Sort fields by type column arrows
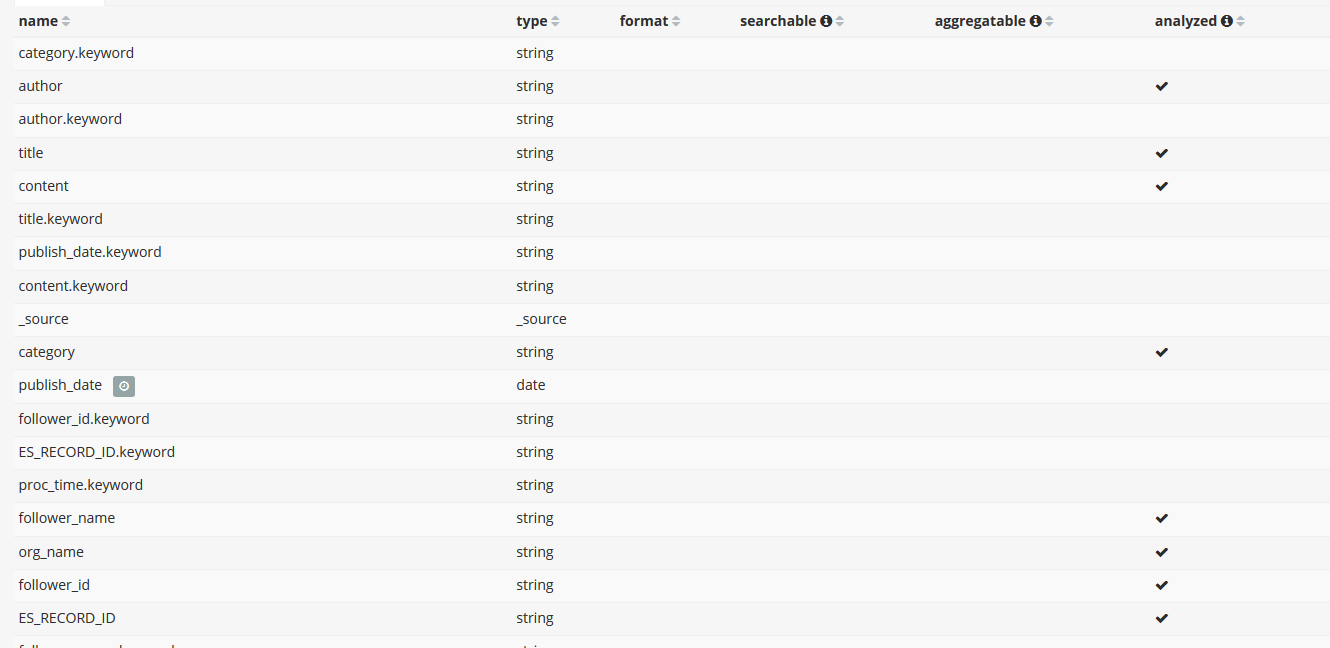The height and width of the screenshot is (648, 1330). pyautogui.click(x=555, y=21)
